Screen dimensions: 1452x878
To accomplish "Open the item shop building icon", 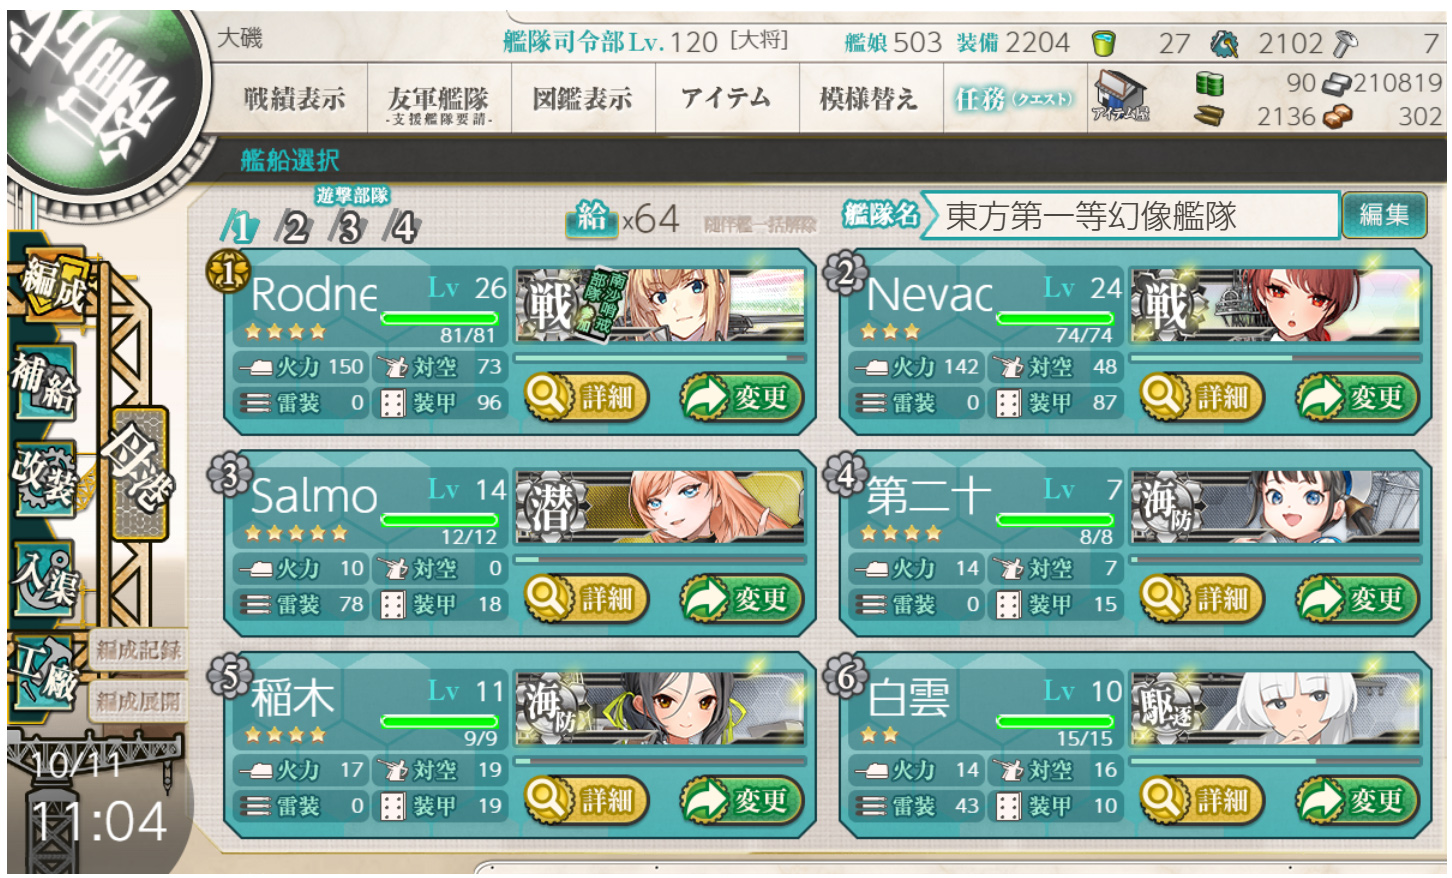I will [1120, 95].
